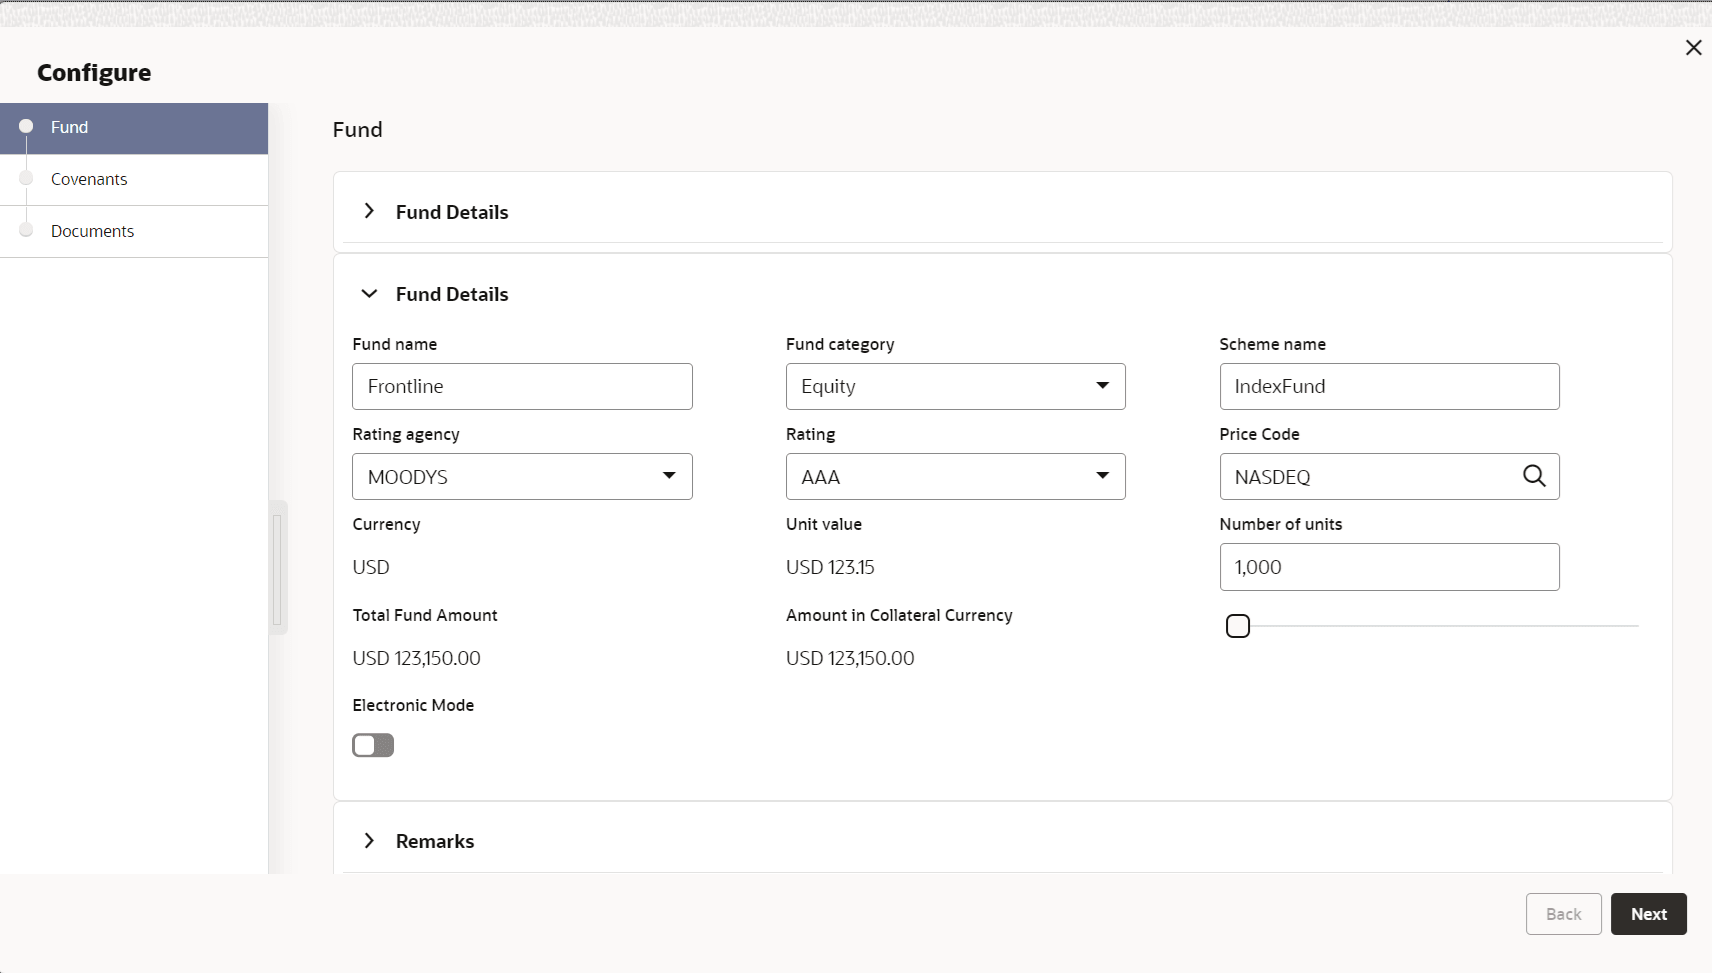The image size is (1712, 973).
Task: Click the Documents step circle indicator
Action: (27, 231)
